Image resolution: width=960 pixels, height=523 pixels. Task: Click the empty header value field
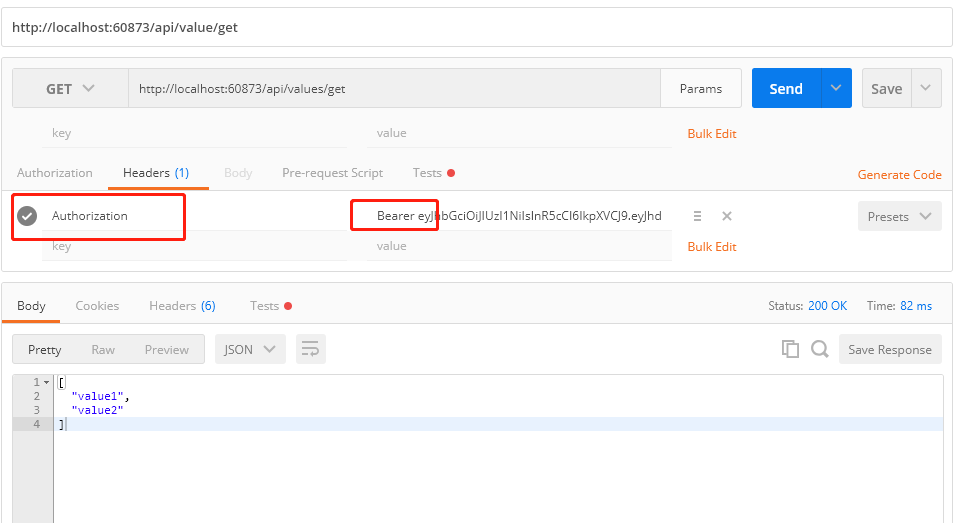pos(519,246)
